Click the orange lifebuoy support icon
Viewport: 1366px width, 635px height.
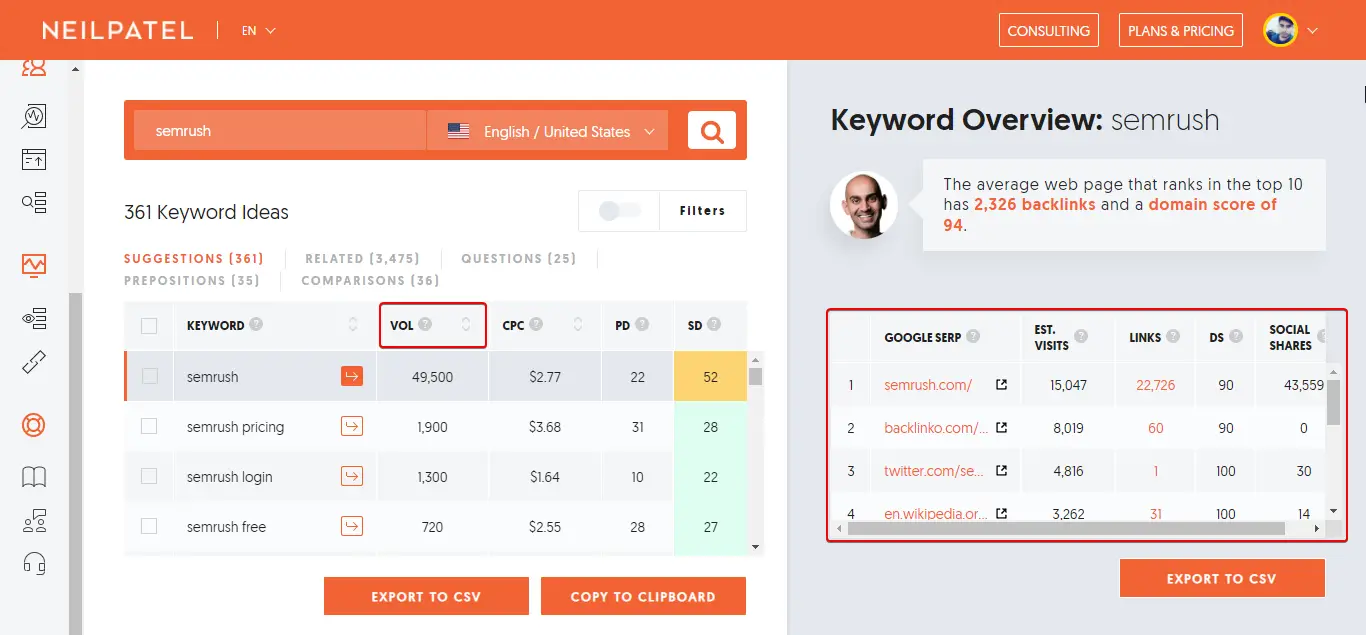pyautogui.click(x=34, y=425)
